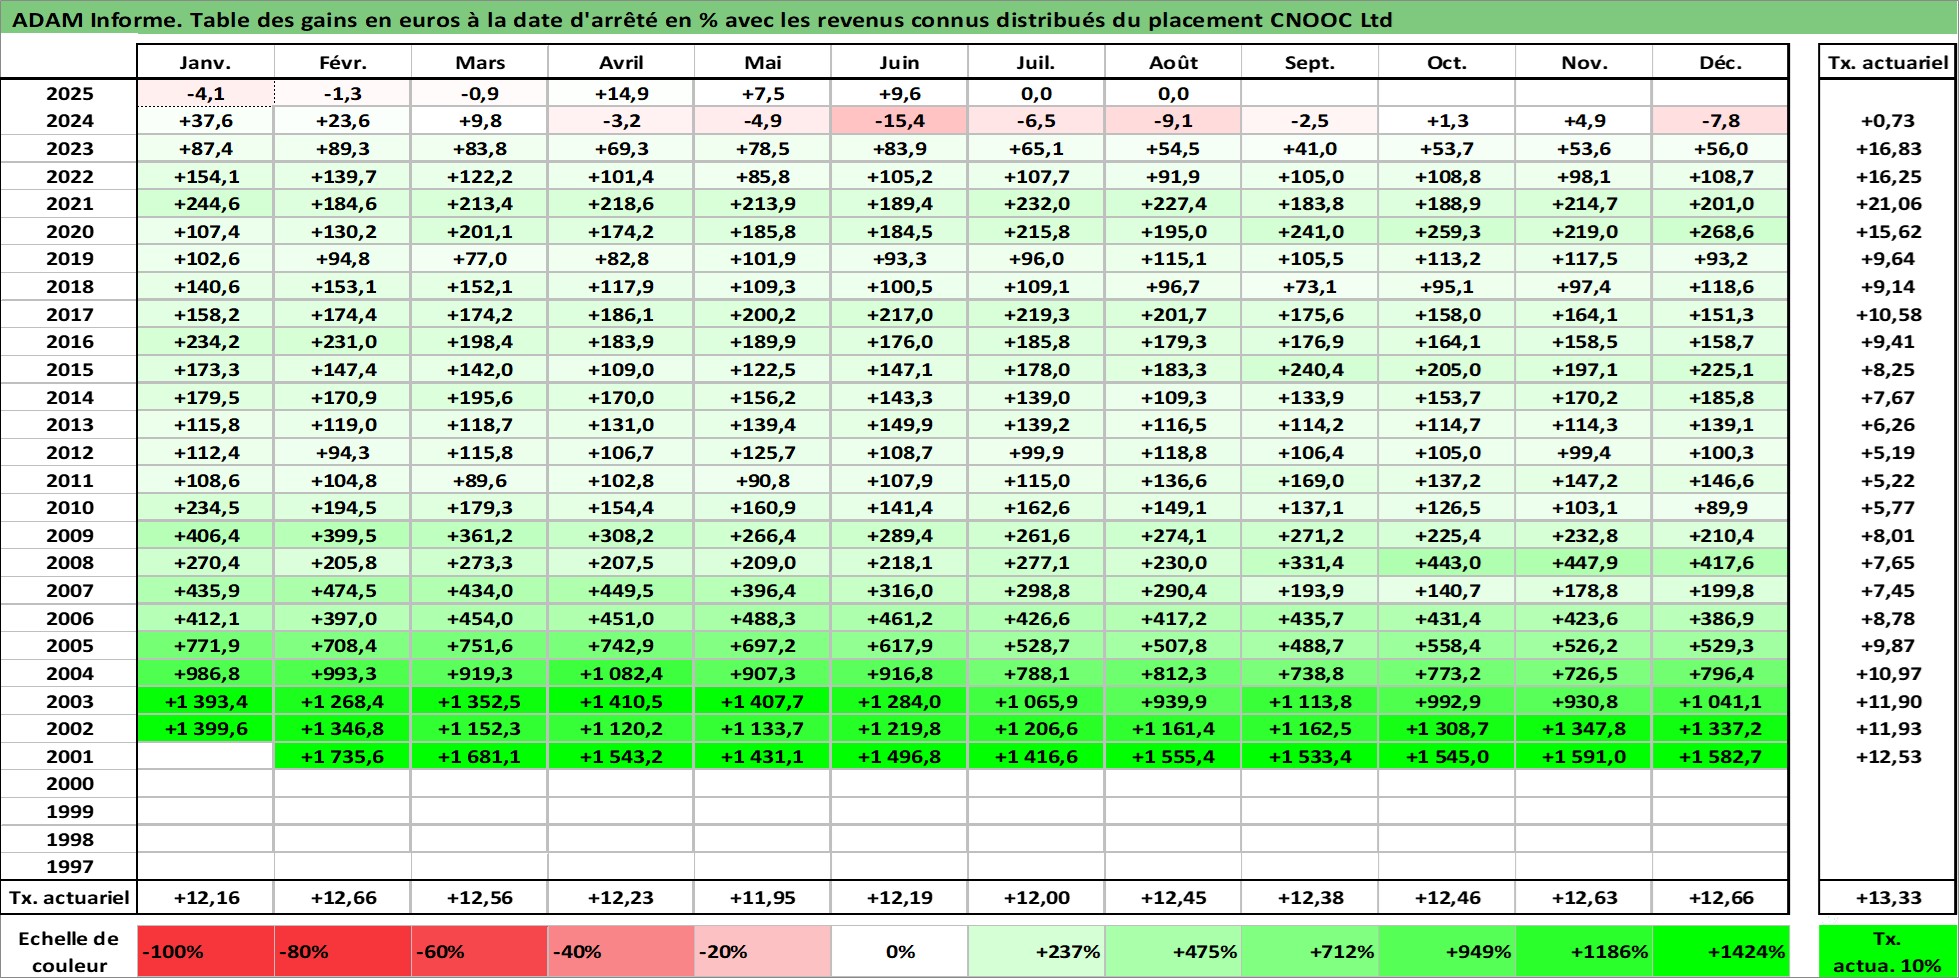Select cell -15,4 in the 2024 row
The image size is (1959, 978).
tap(899, 121)
